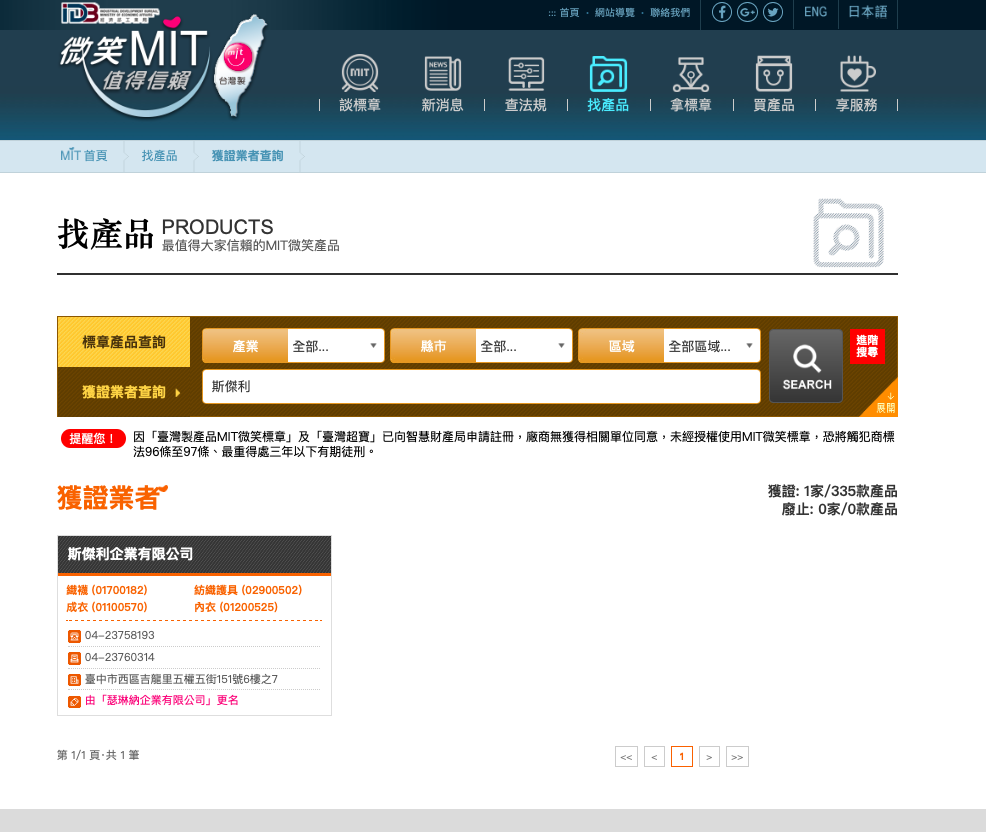Click the address 臺中市西區吉龍里五權五街151號6樓之7
The image size is (986, 832).
click(x=181, y=679)
